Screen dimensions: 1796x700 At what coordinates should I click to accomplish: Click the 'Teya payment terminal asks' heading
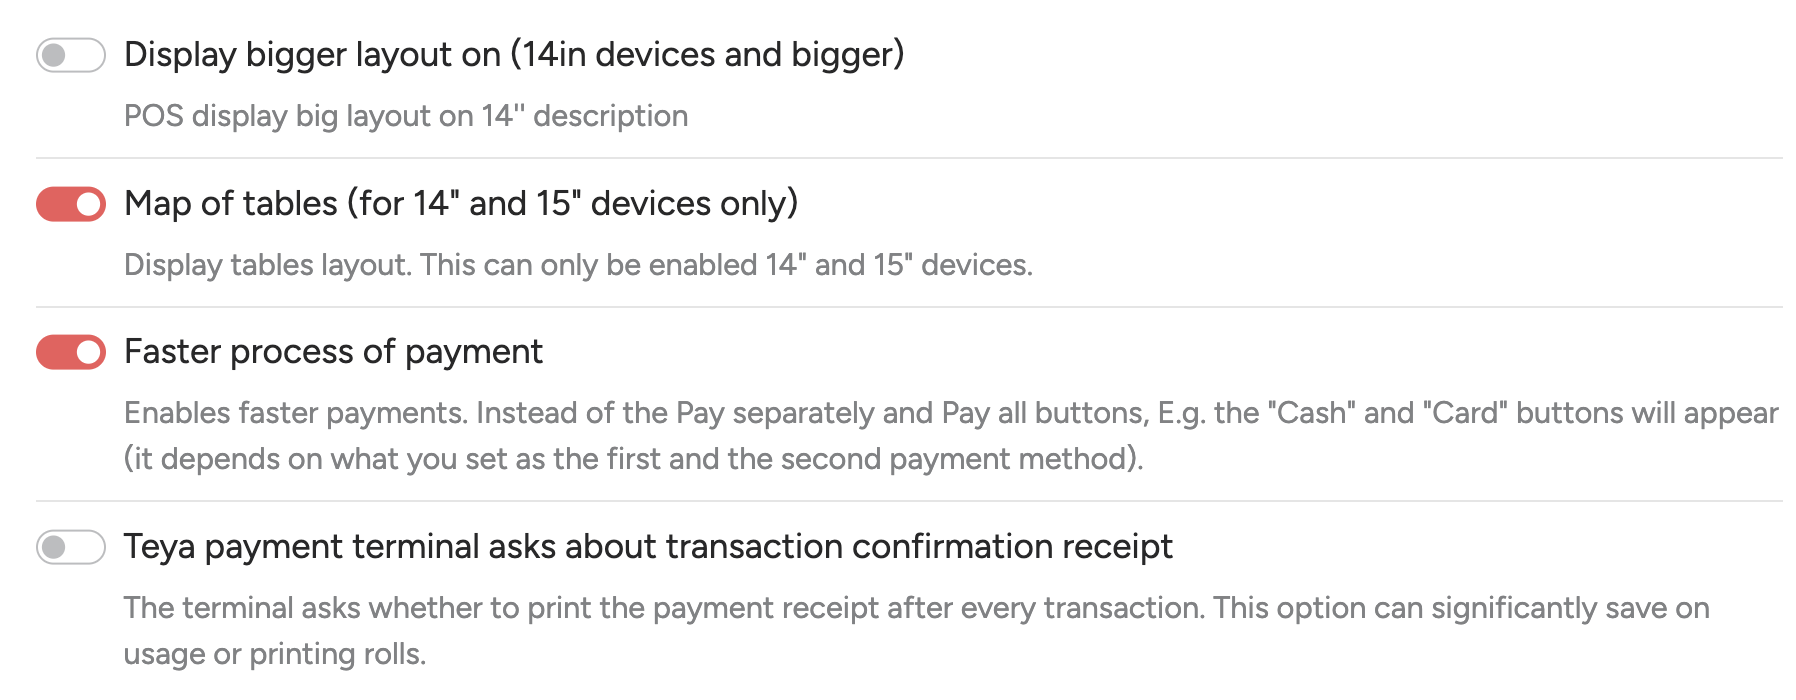click(647, 547)
